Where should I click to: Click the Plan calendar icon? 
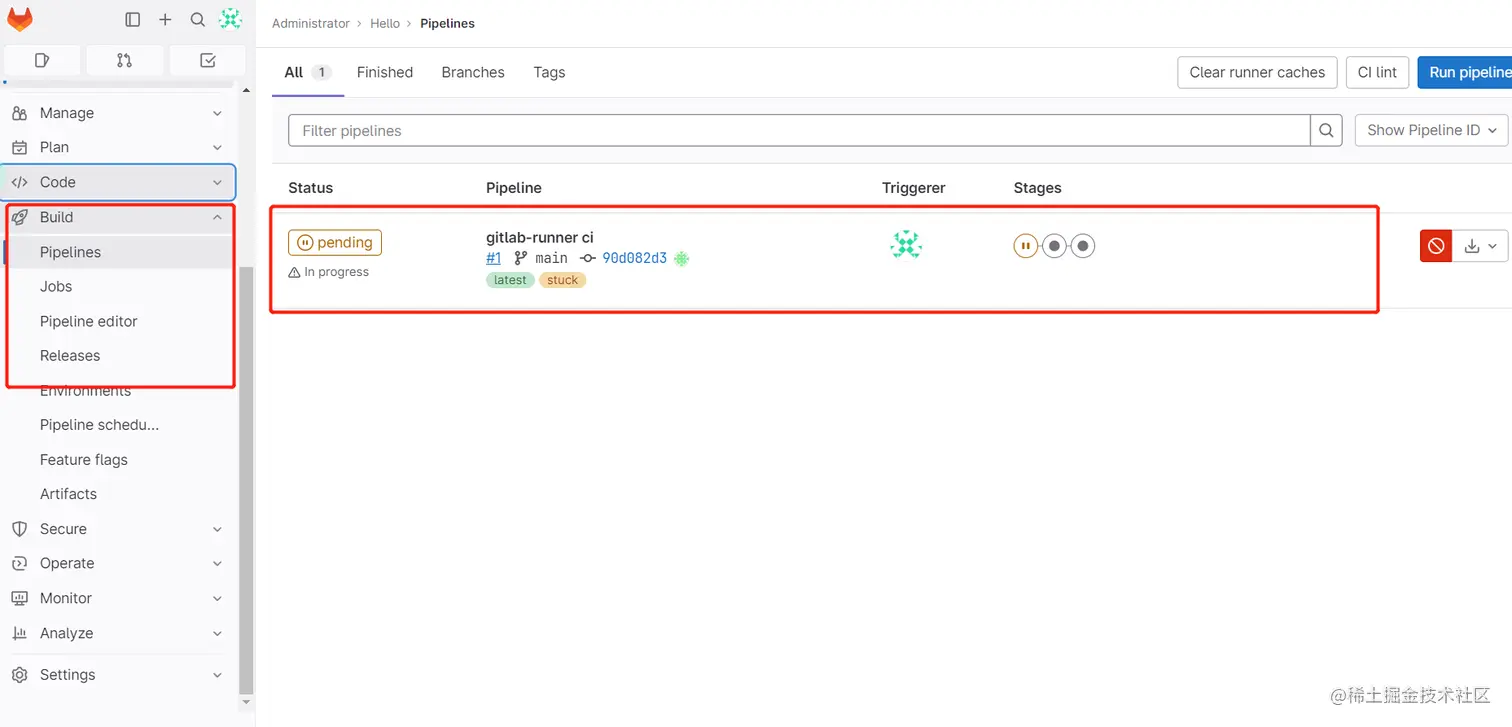20,147
